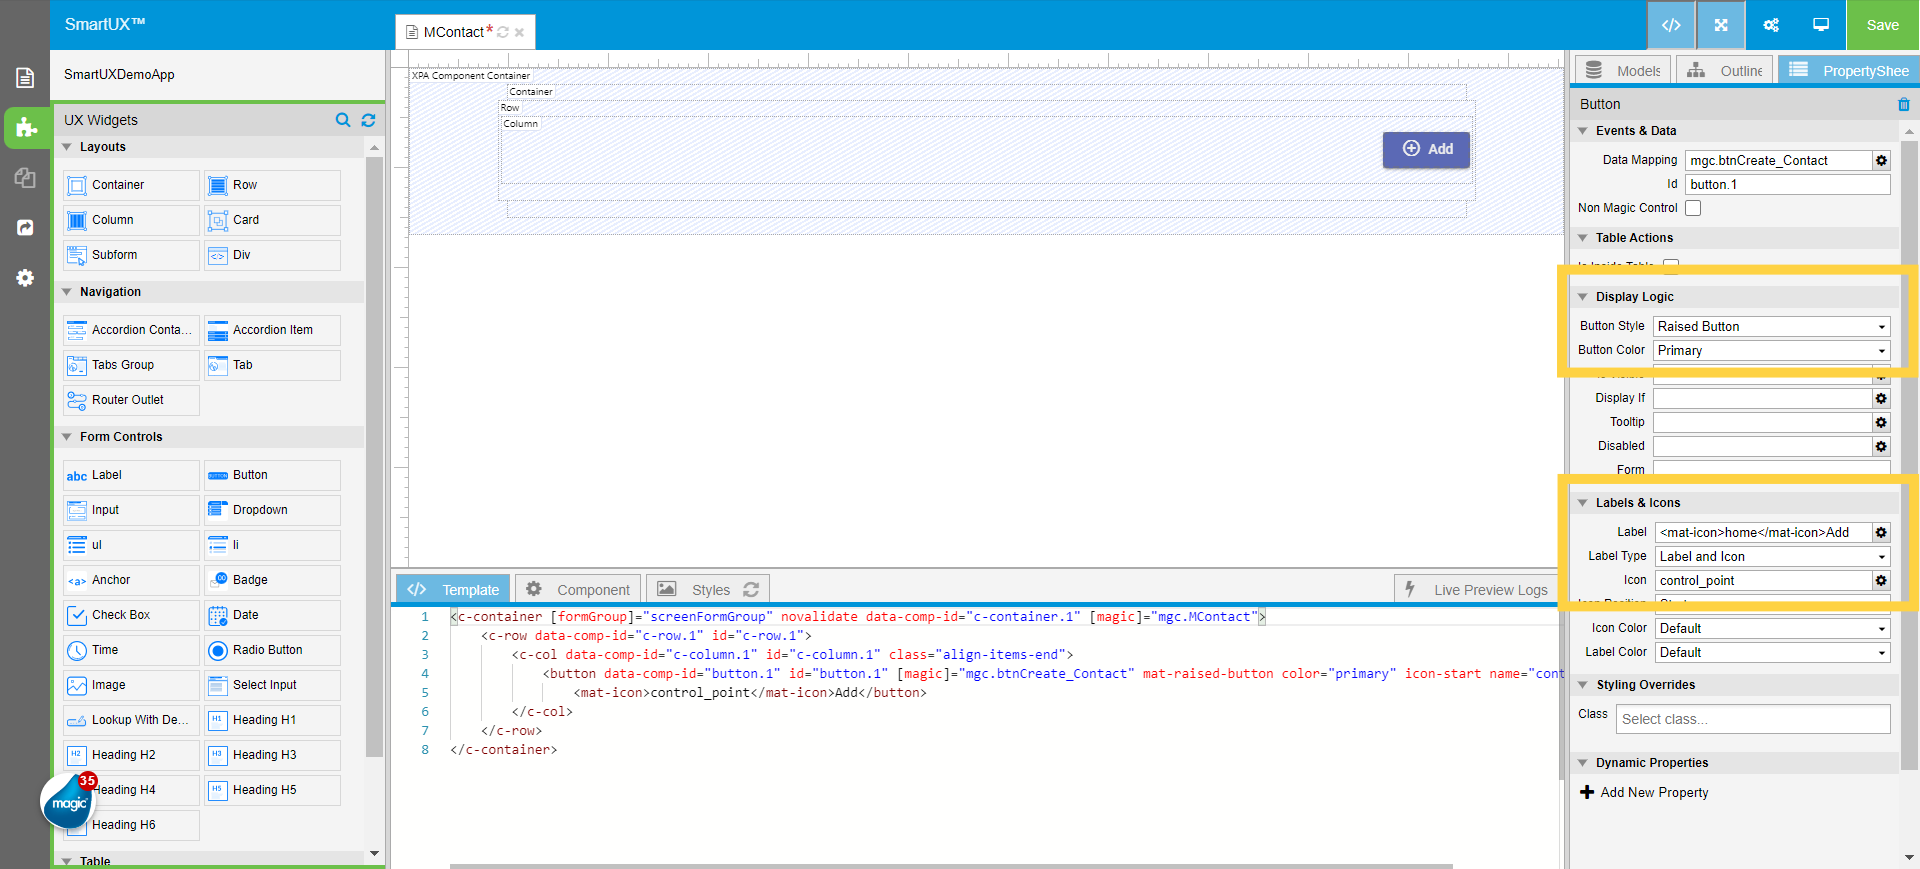The width and height of the screenshot is (1920, 869).
Task: Click the puzzle piece widgets sidebar icon
Action: [26, 127]
